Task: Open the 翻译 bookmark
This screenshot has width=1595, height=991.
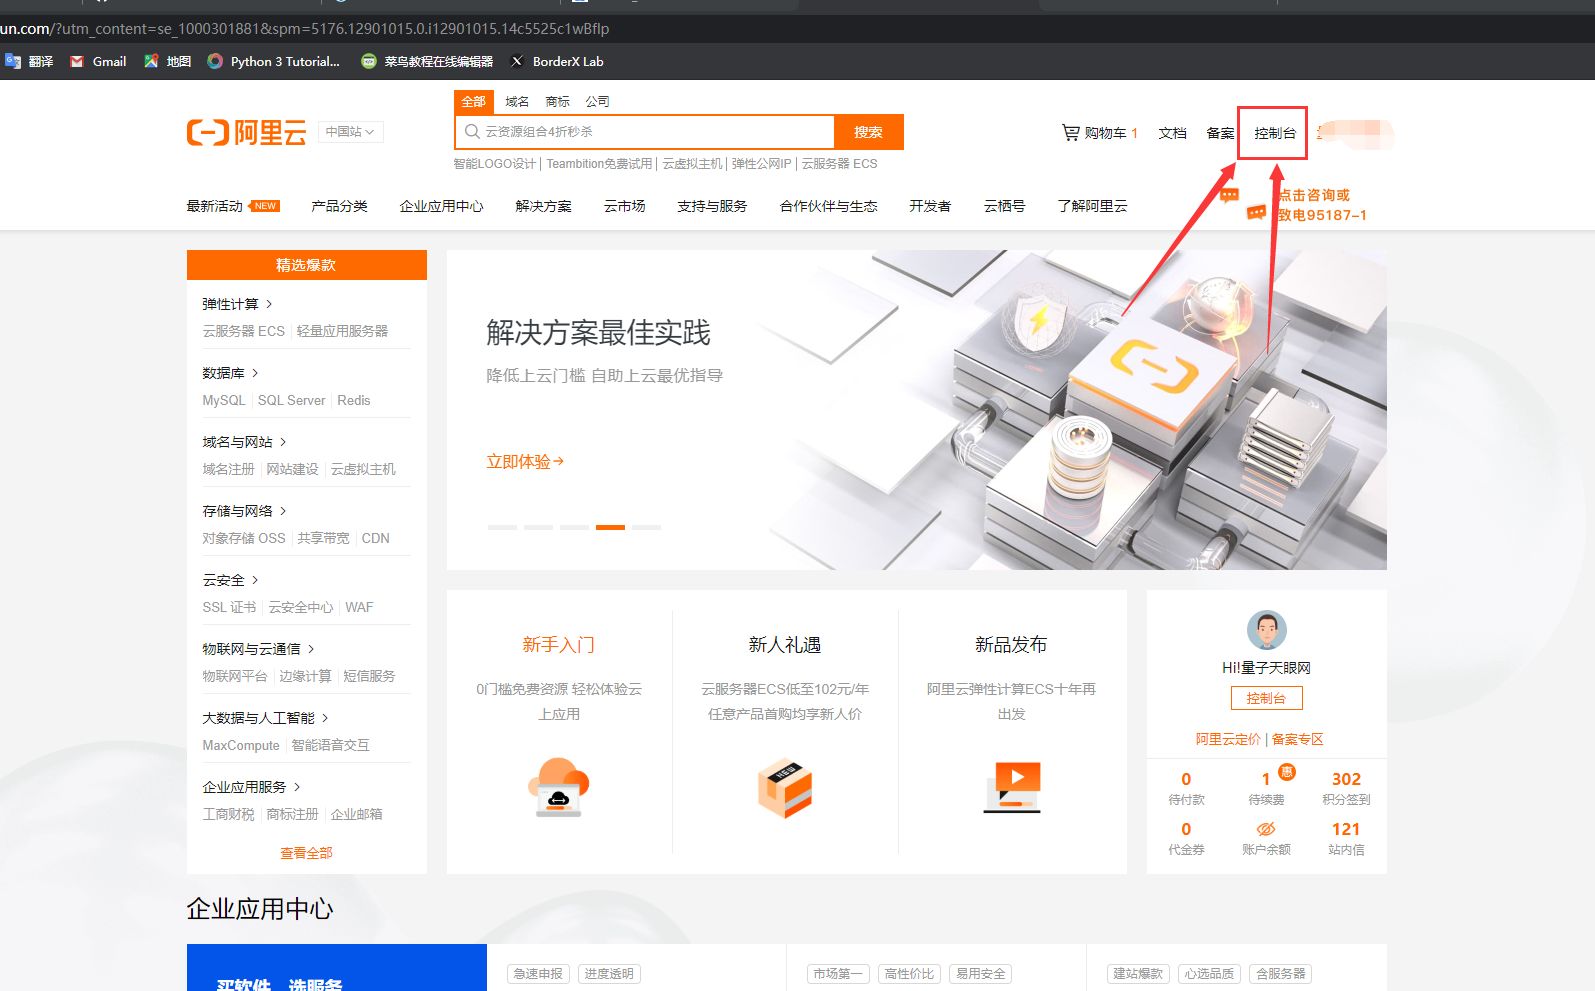Action: click(29, 61)
